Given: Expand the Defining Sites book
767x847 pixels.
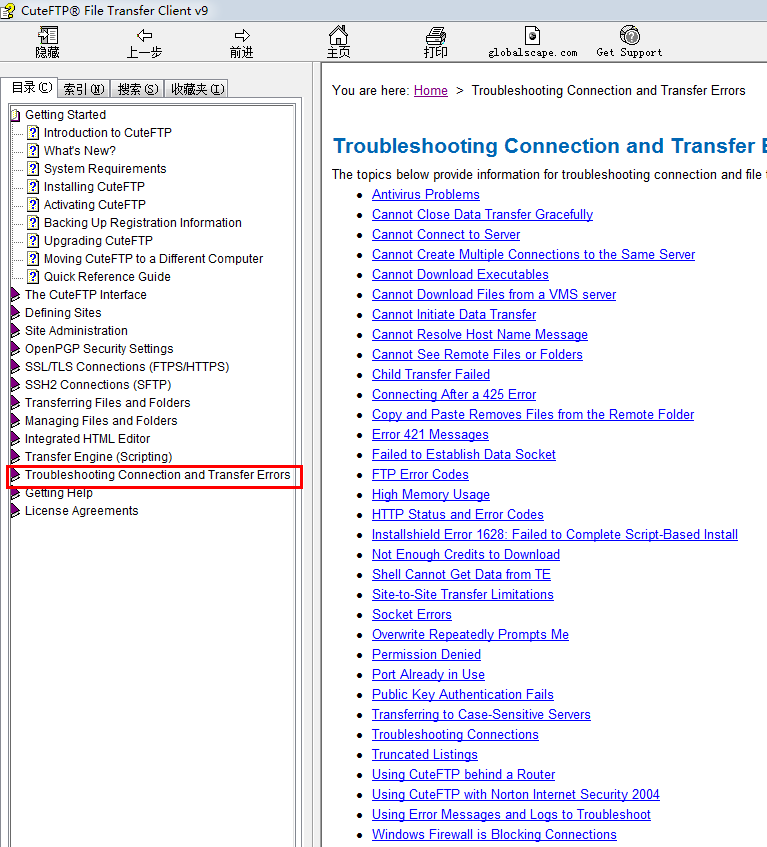Looking at the screenshot, I should point(16,313).
